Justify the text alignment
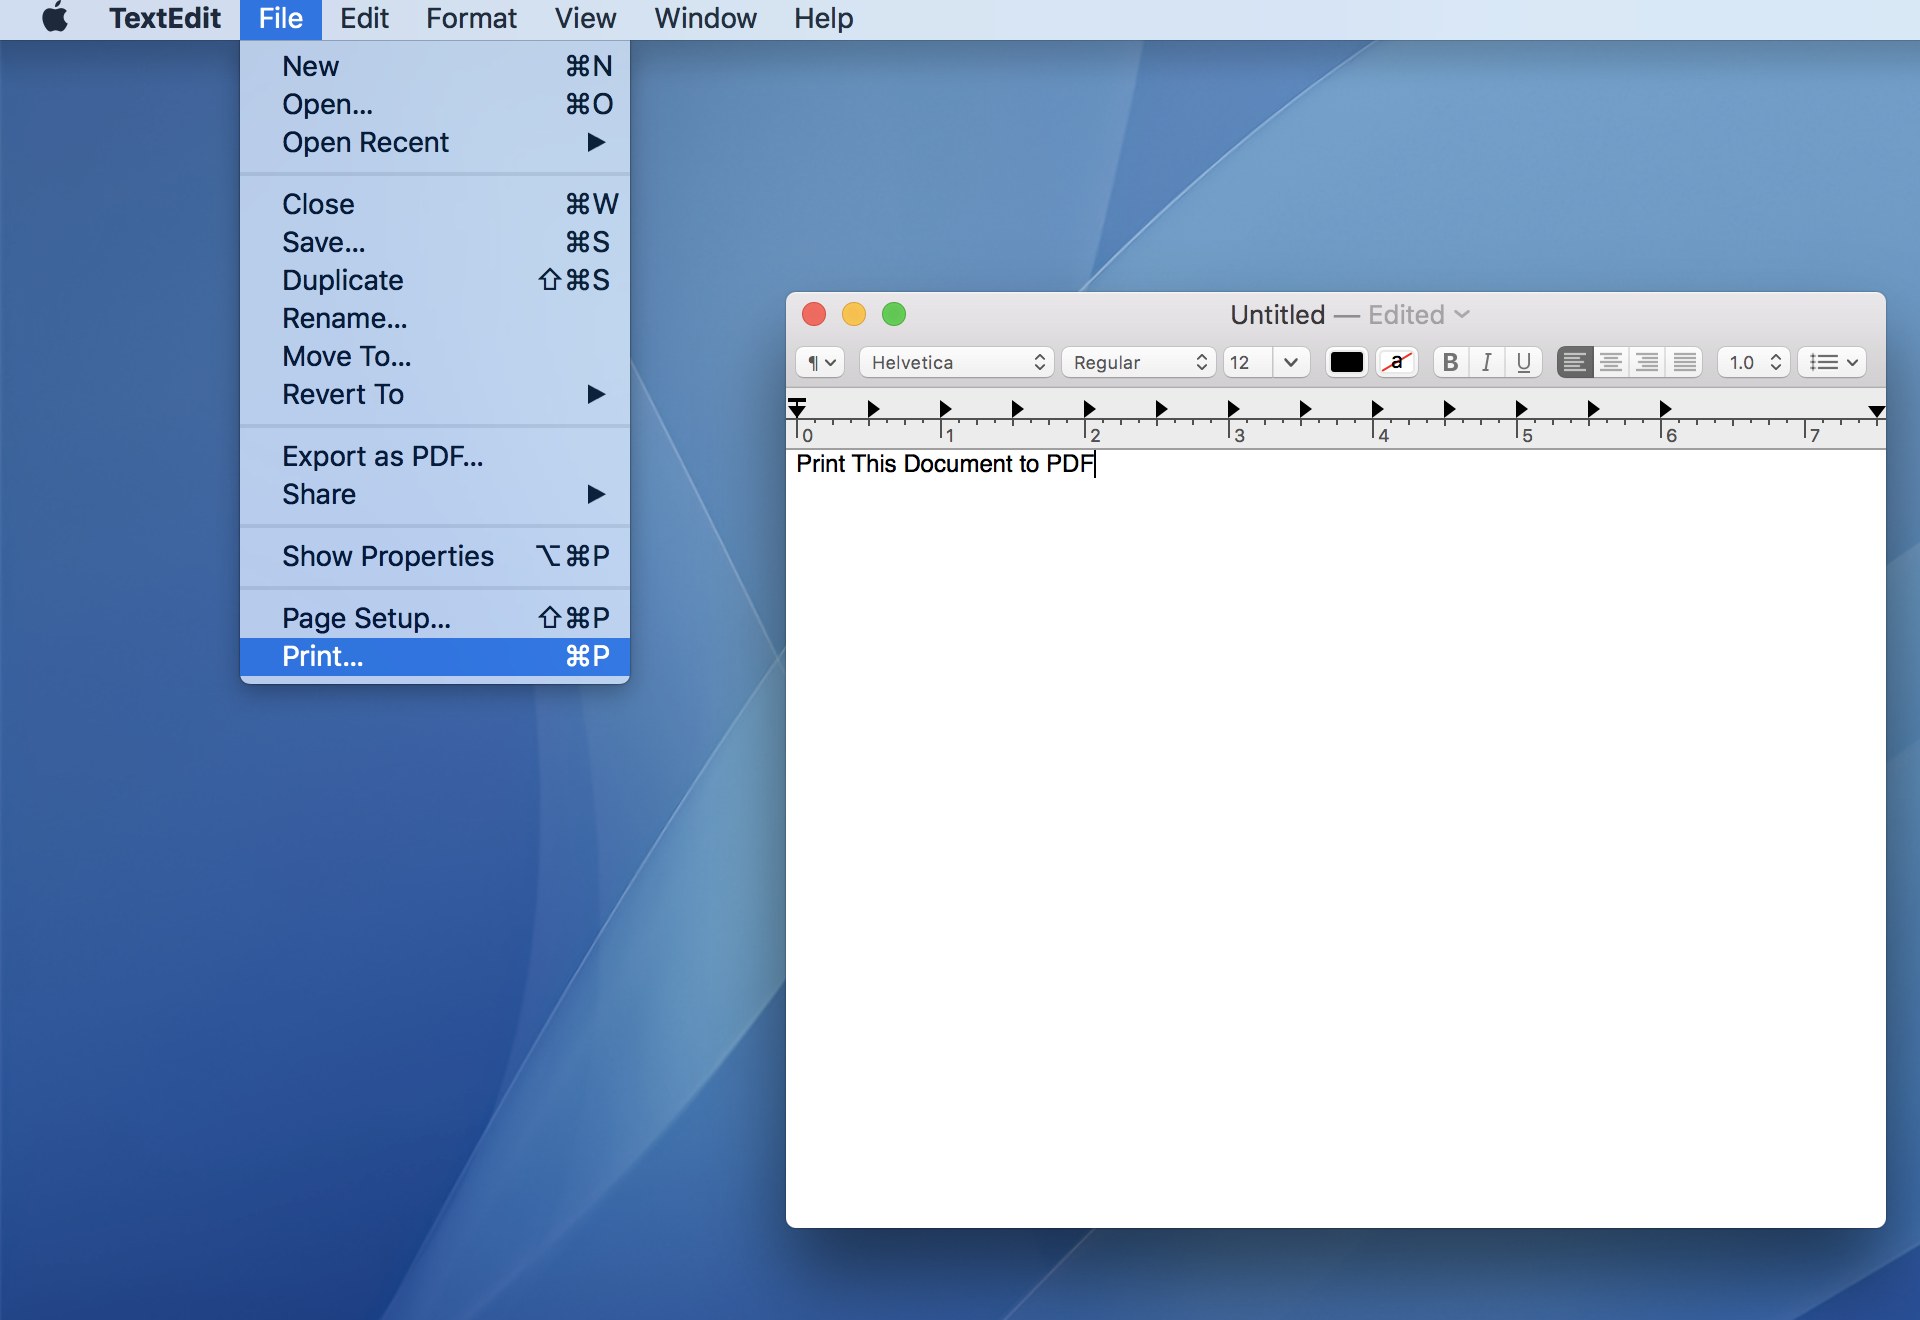 click(x=1684, y=362)
